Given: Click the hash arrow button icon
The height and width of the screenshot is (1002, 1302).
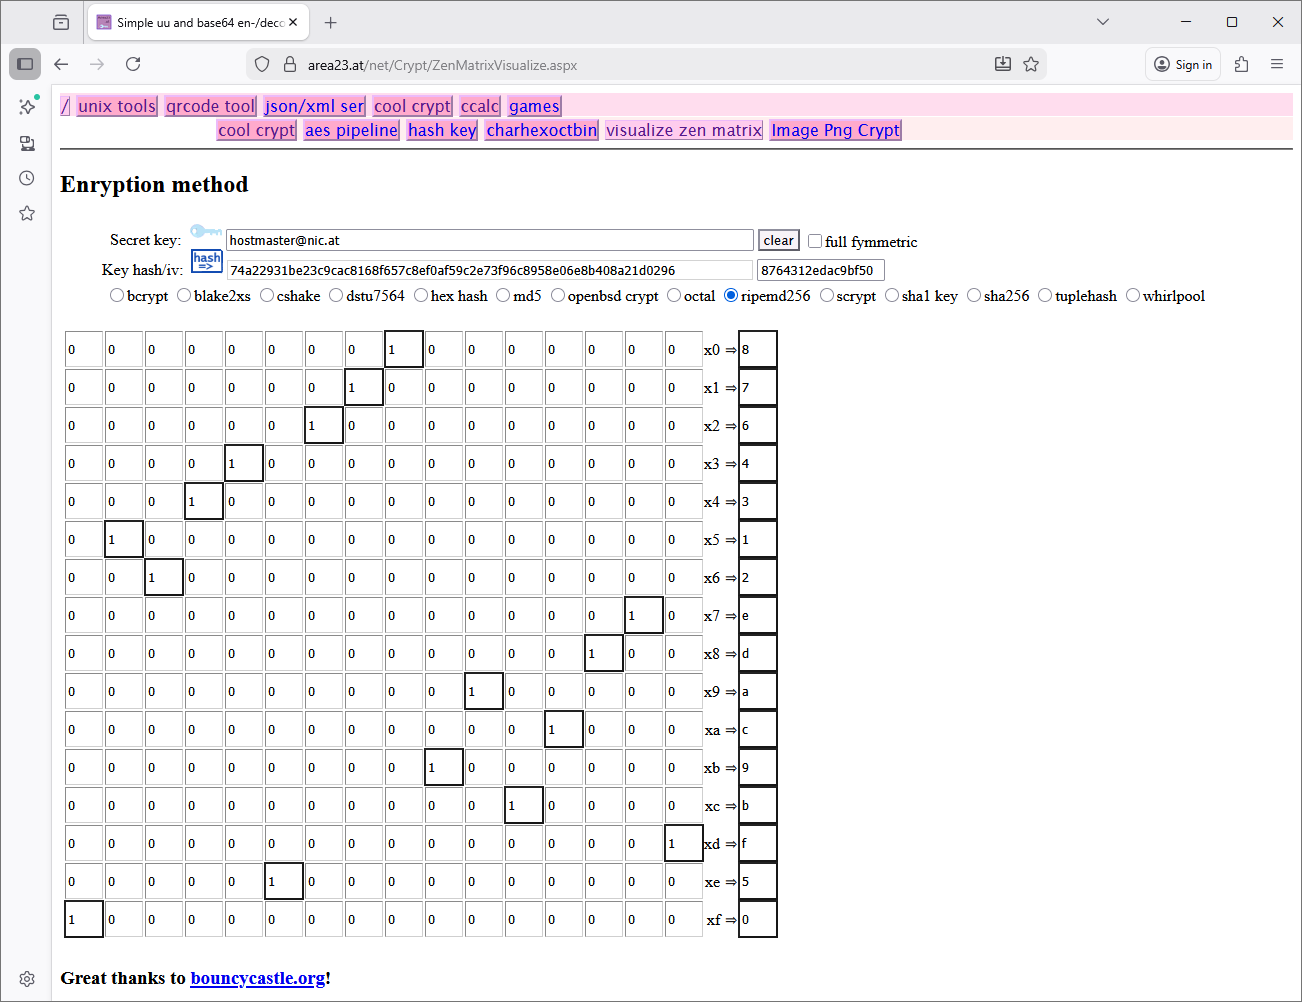Looking at the screenshot, I should 207,262.
